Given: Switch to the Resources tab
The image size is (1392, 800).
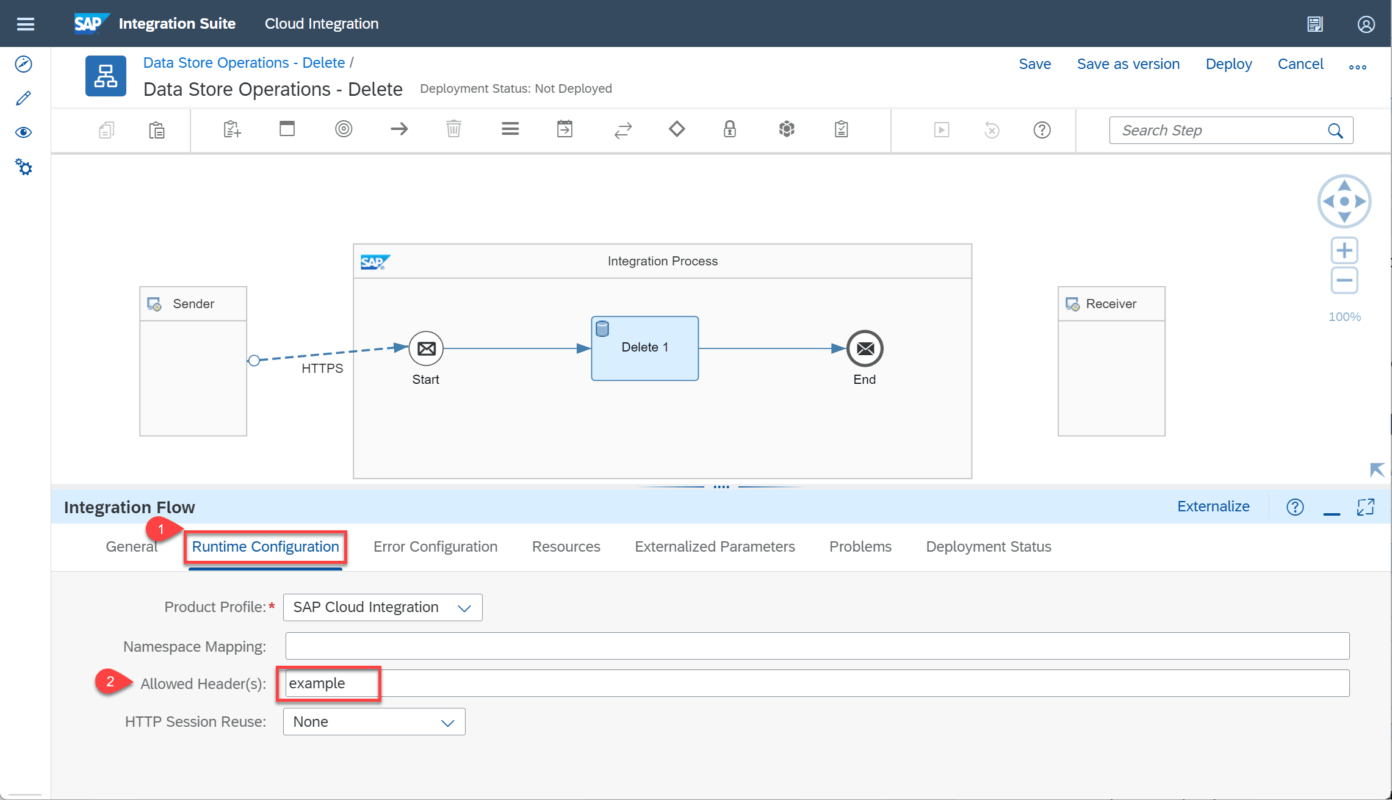Looking at the screenshot, I should pos(566,547).
